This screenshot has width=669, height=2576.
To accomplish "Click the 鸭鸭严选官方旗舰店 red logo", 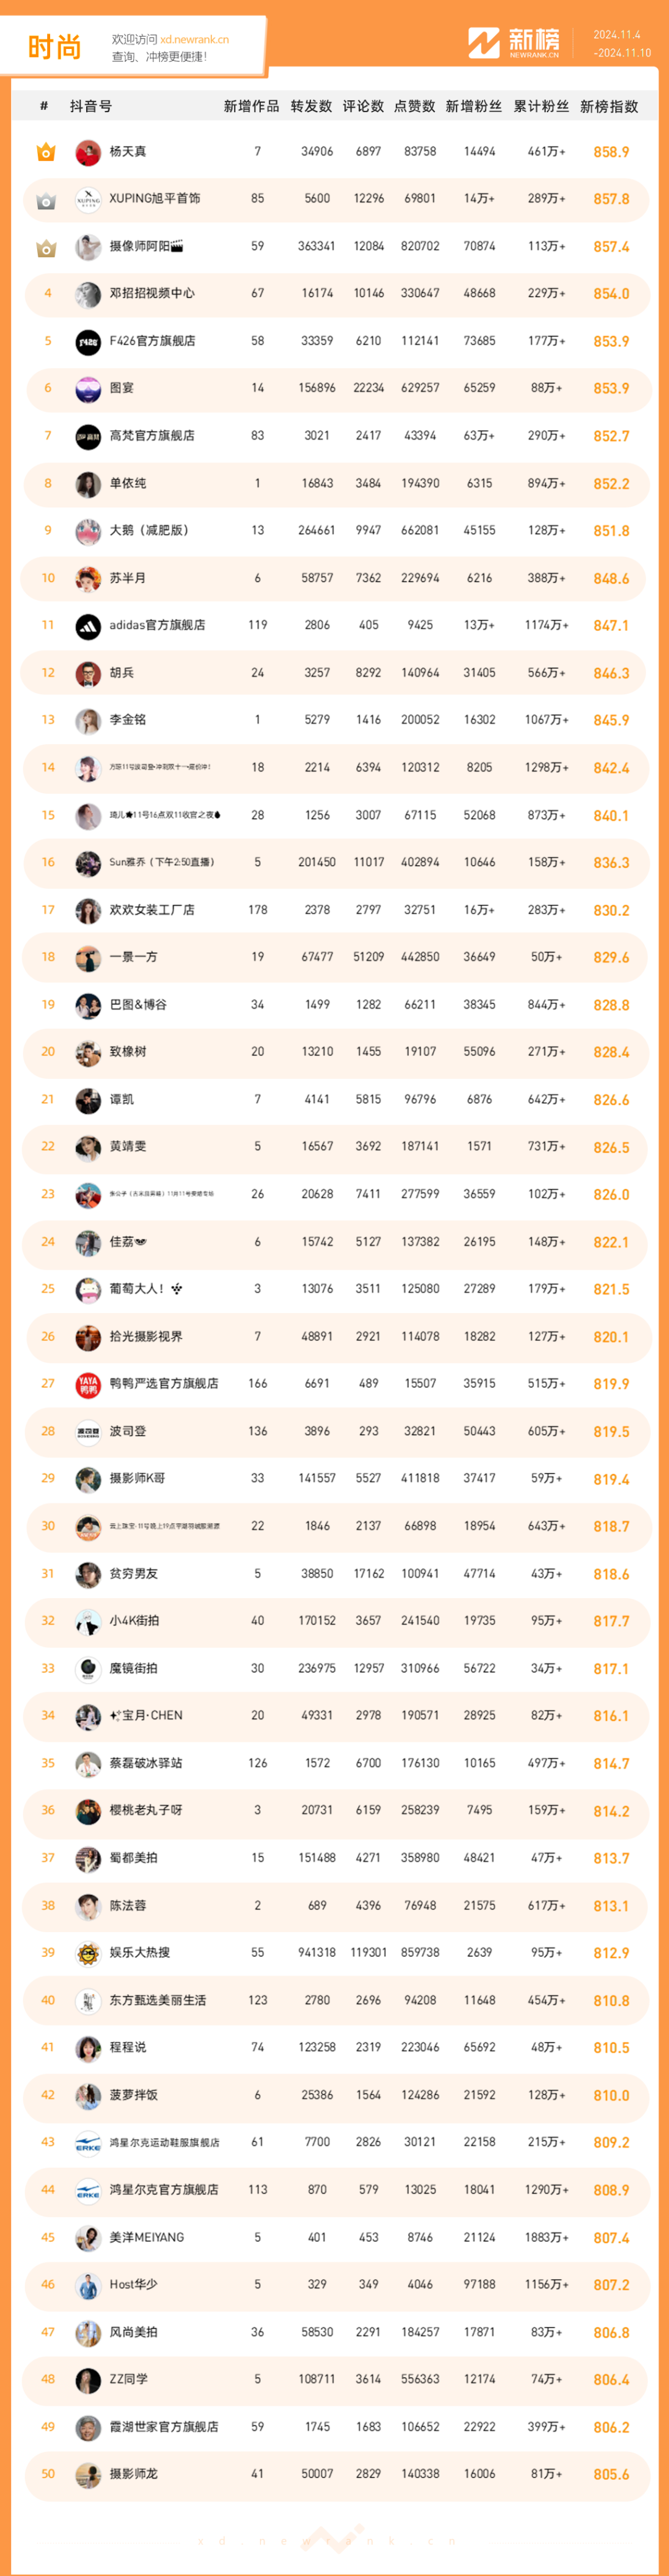I will 88,1385.
